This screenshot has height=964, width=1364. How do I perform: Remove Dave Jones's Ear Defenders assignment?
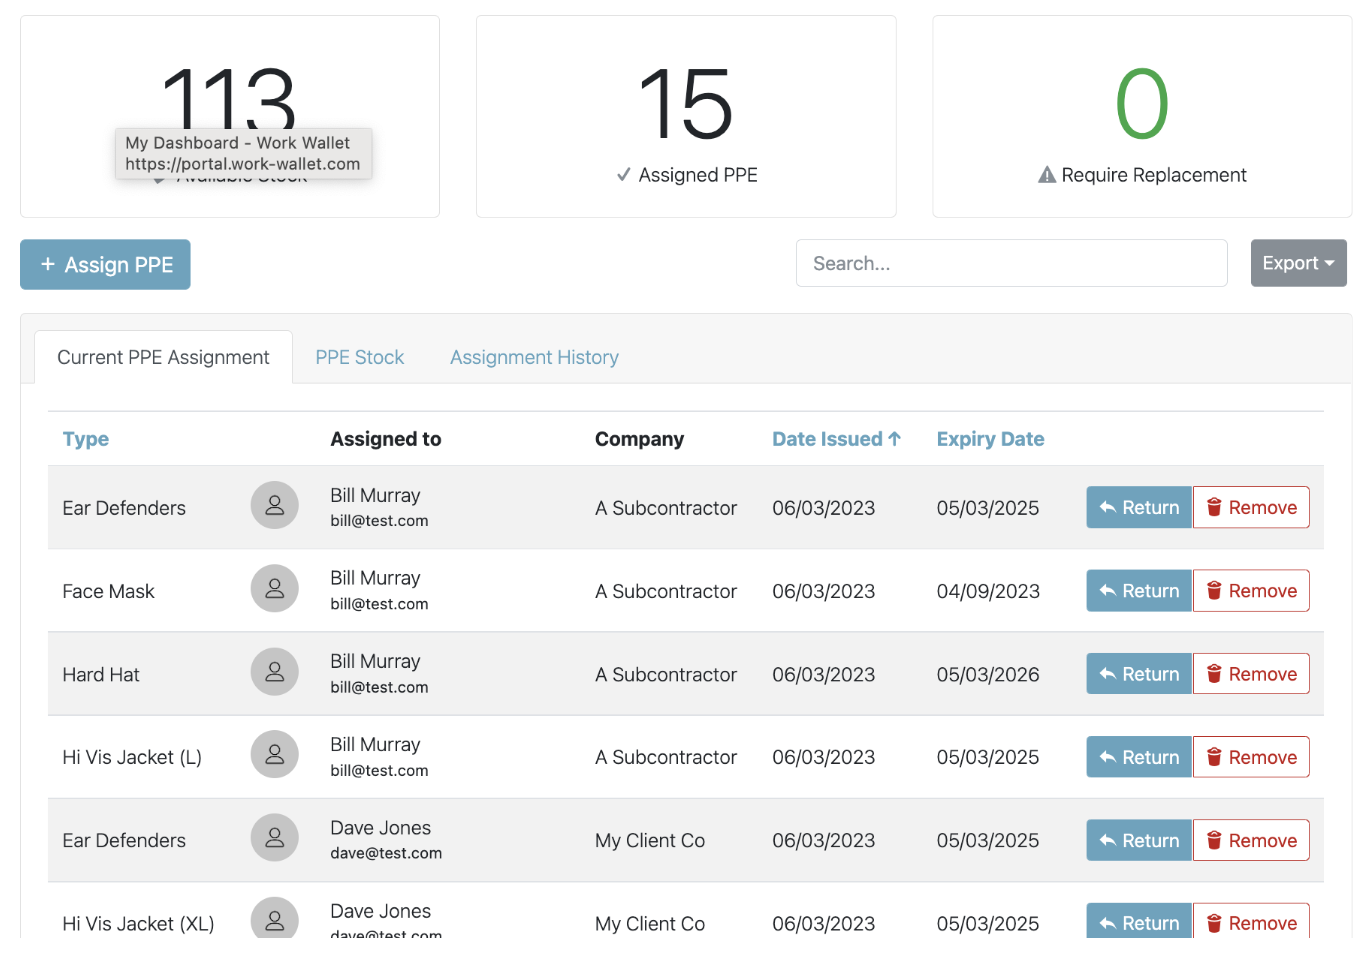click(1250, 841)
